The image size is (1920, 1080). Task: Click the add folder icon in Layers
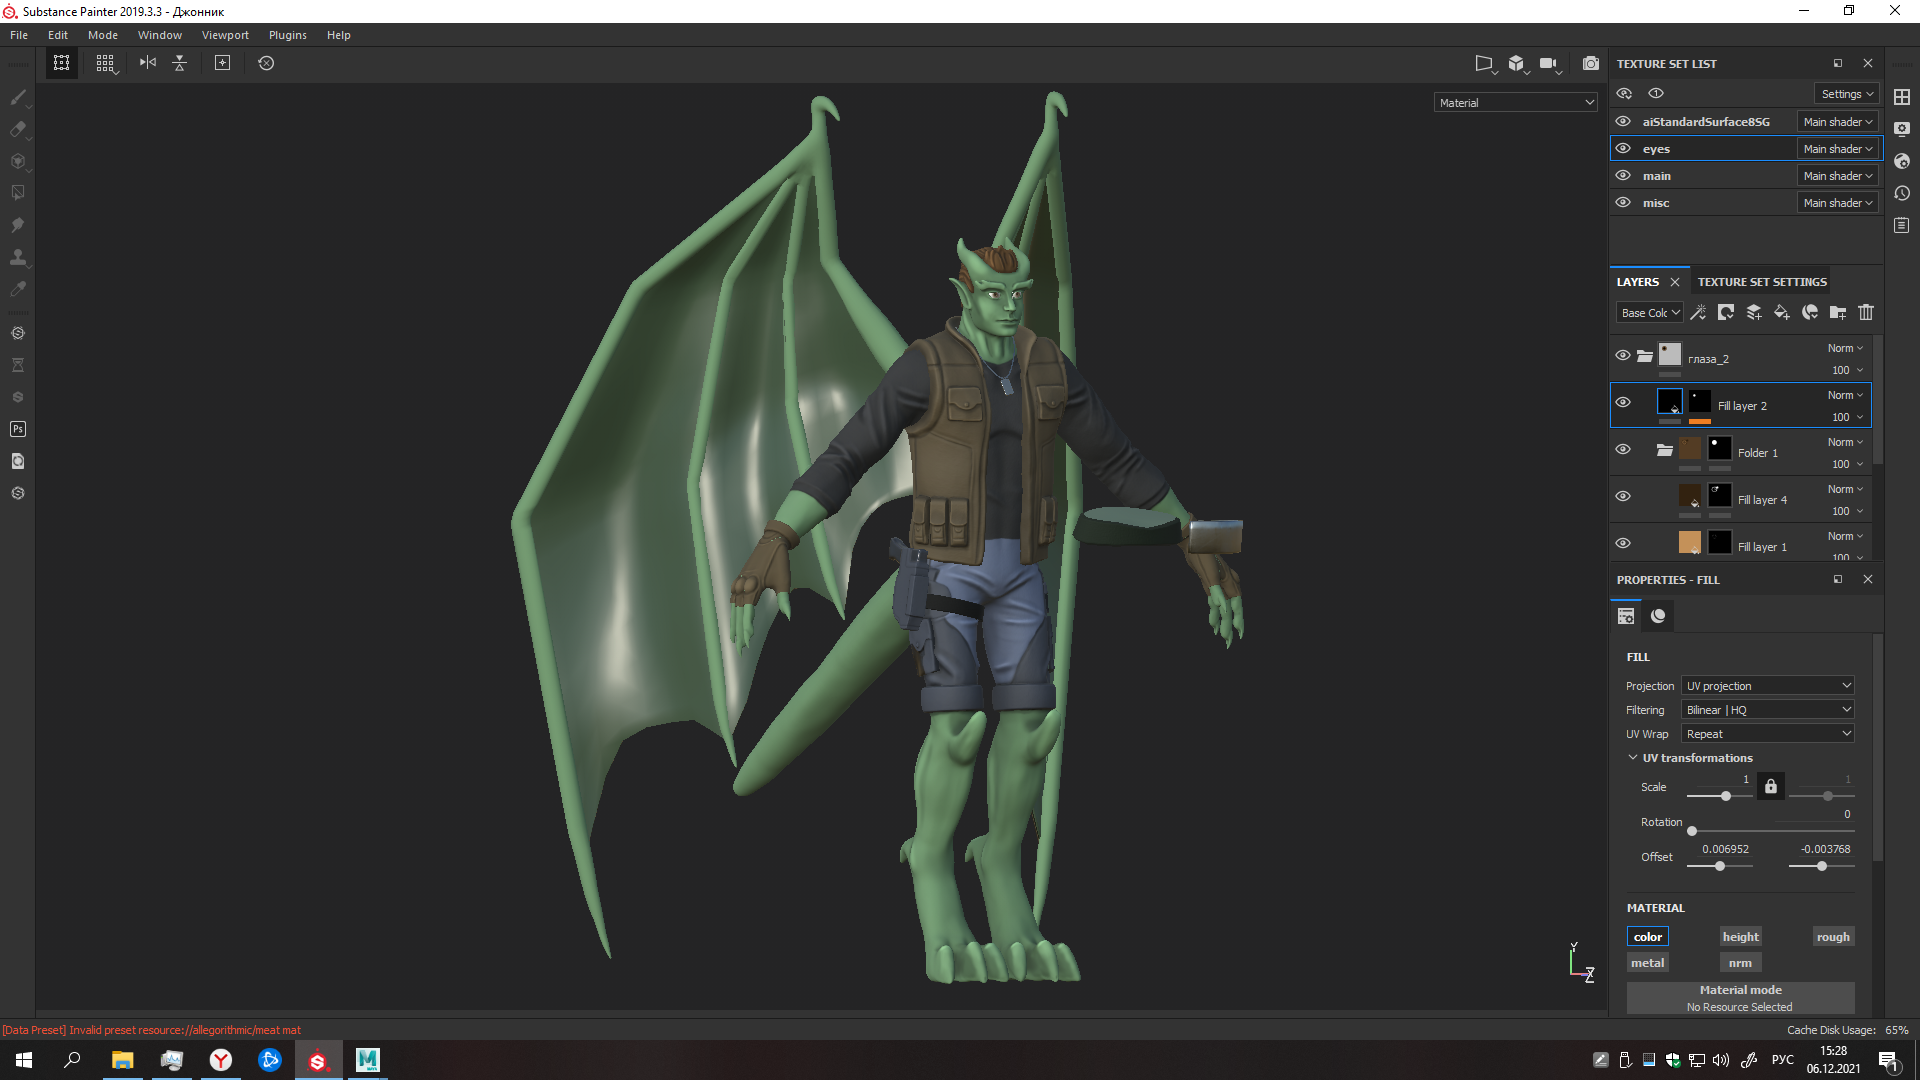point(1837,313)
